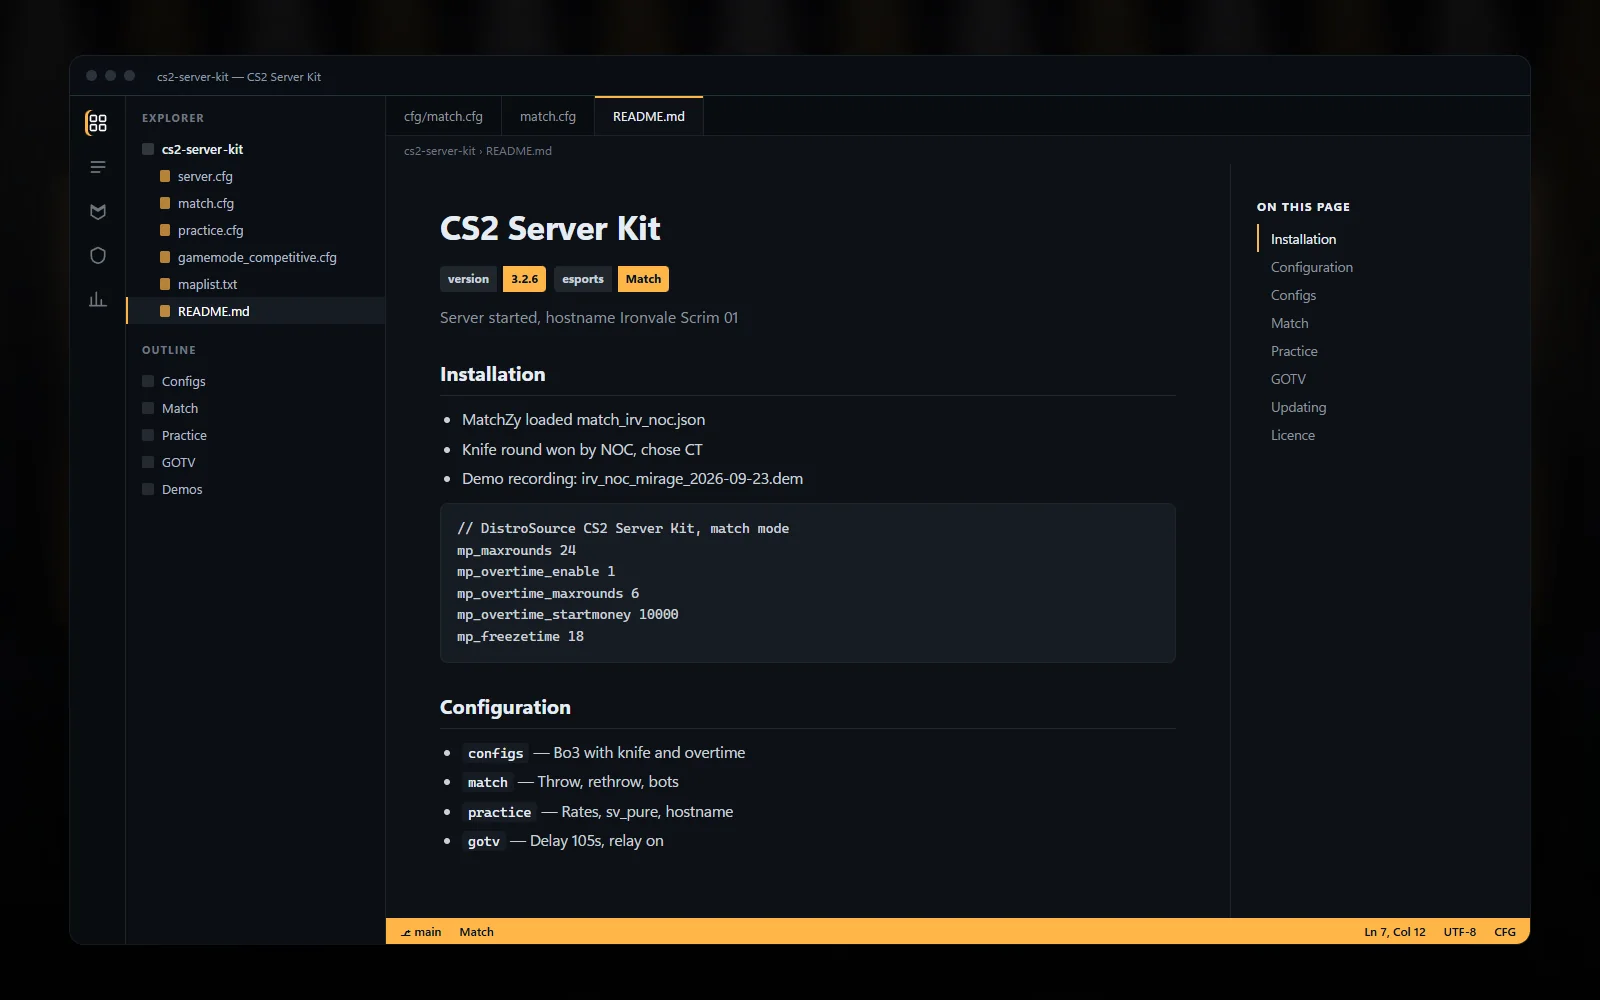The height and width of the screenshot is (1000, 1600).
Task: Click the square icon beside Match outline item
Action: [148, 408]
